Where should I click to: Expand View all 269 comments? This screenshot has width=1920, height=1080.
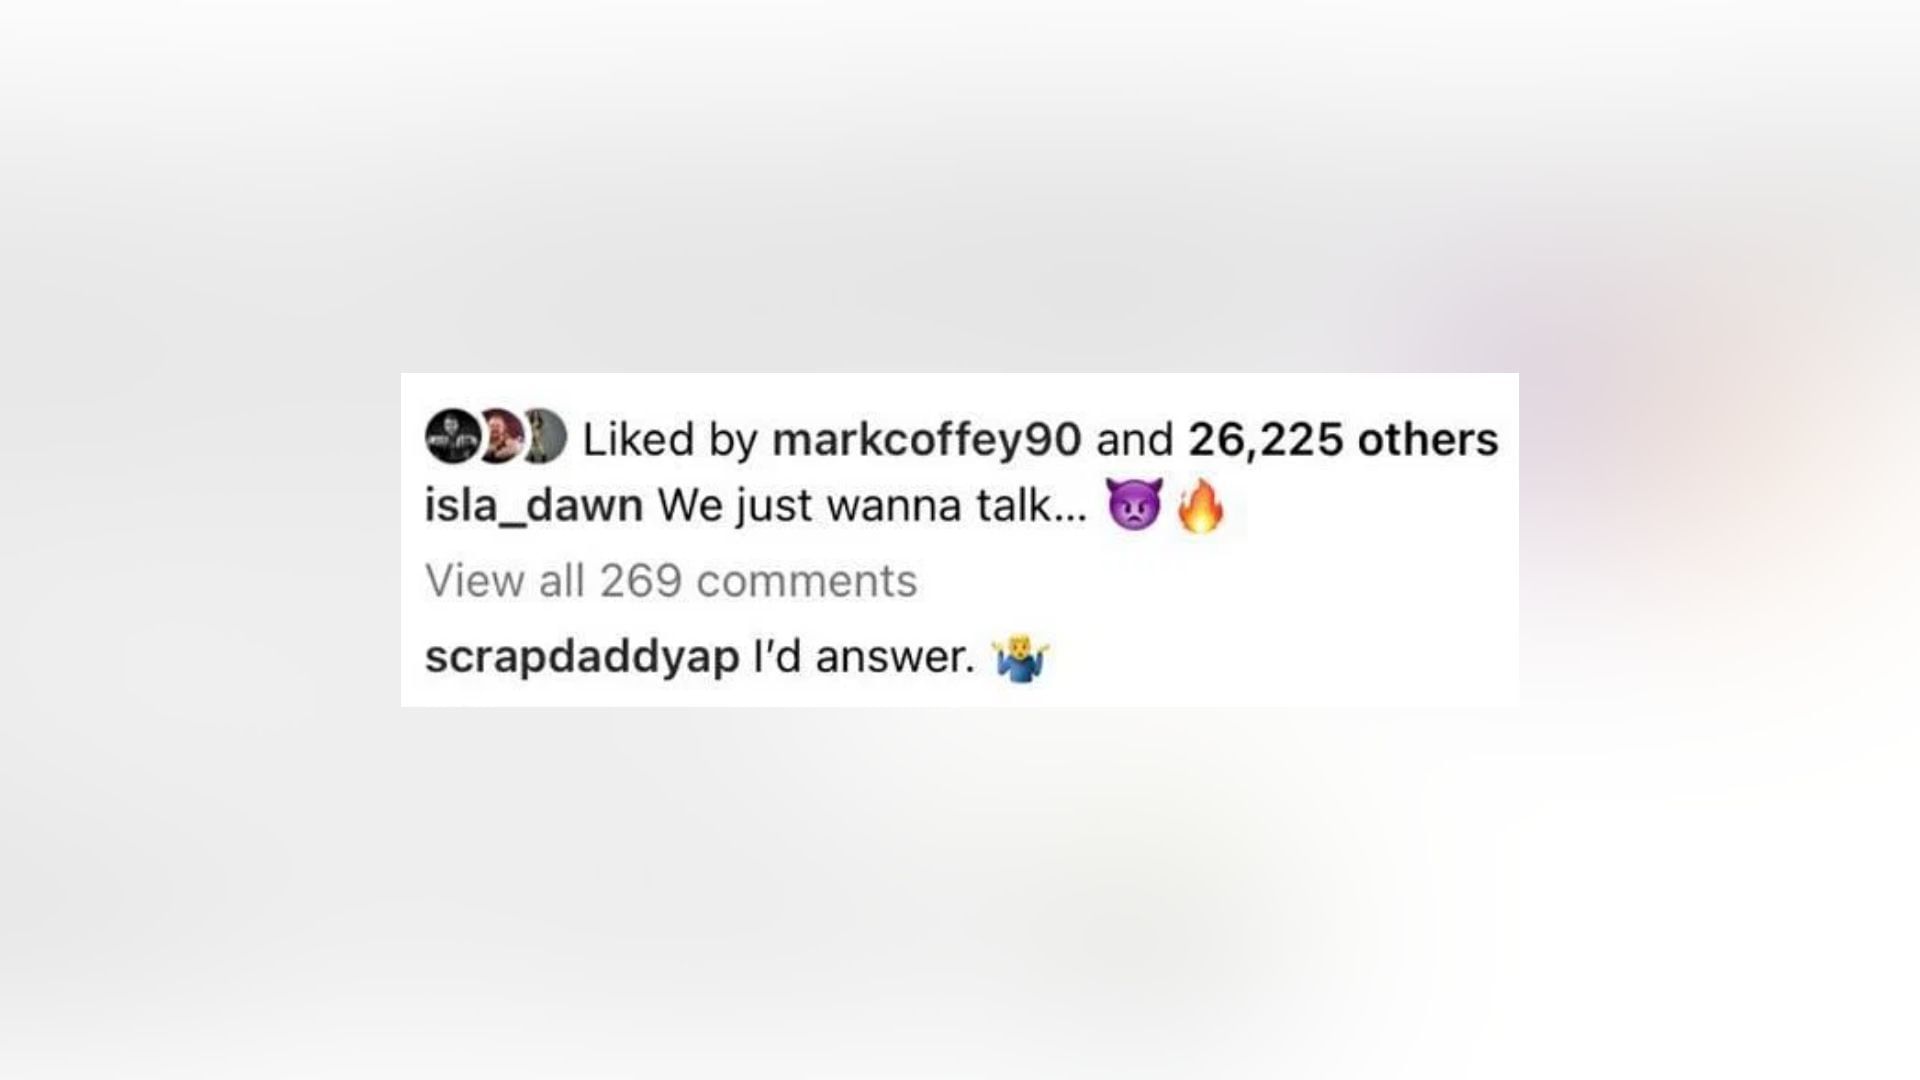[671, 581]
